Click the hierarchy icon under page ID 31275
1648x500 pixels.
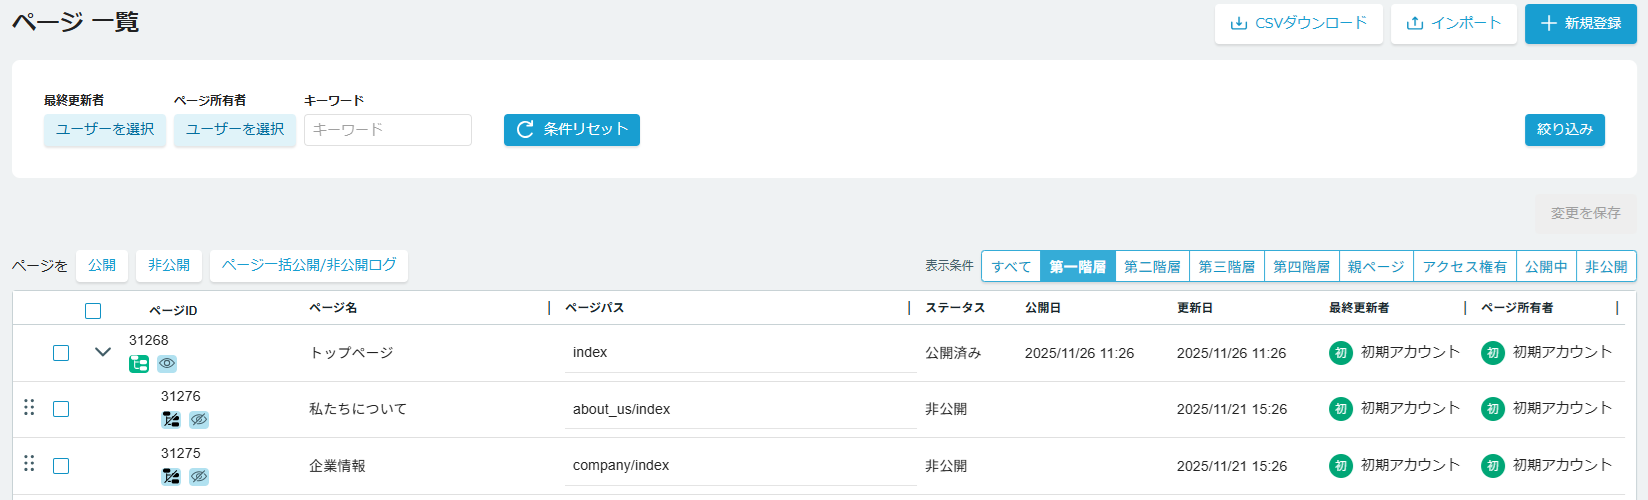point(171,477)
